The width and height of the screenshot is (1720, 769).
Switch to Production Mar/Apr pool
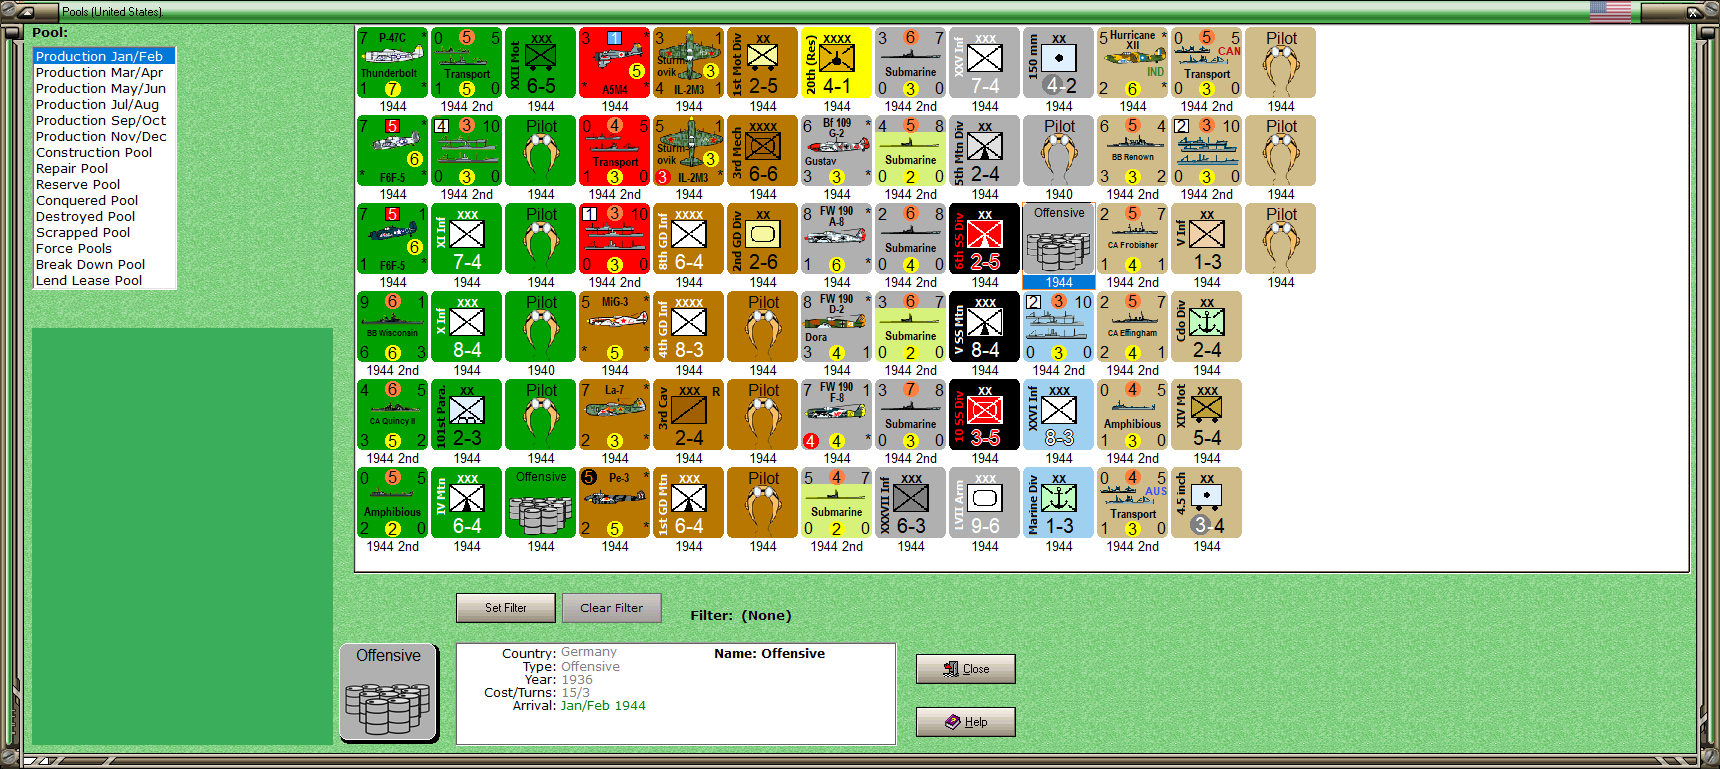point(104,72)
